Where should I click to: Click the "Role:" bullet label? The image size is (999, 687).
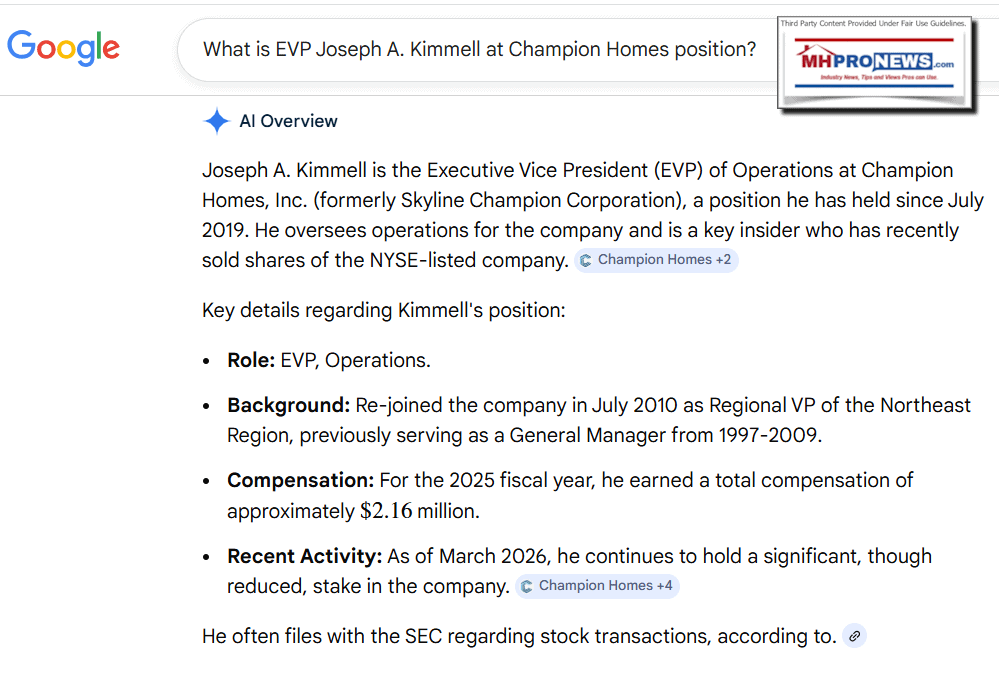[x=251, y=360]
